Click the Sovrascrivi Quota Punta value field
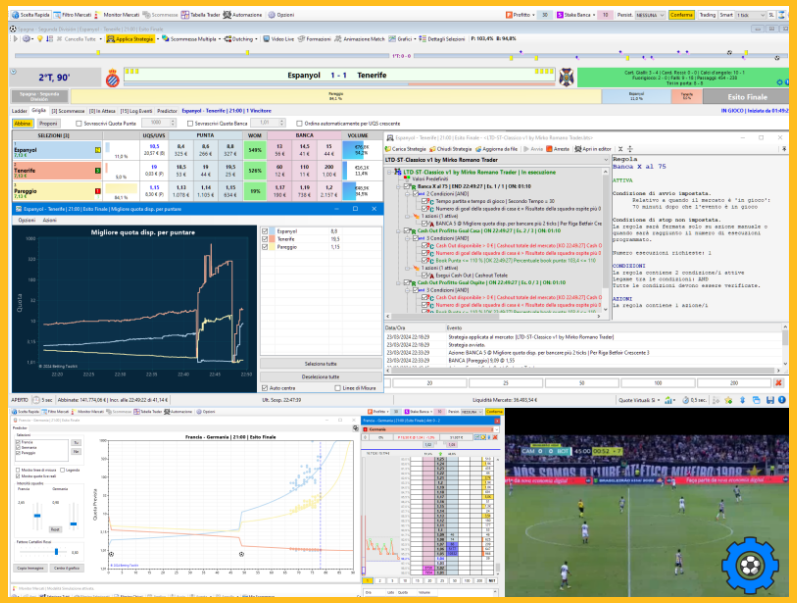The width and height of the screenshot is (797, 603). pyautogui.click(x=157, y=123)
